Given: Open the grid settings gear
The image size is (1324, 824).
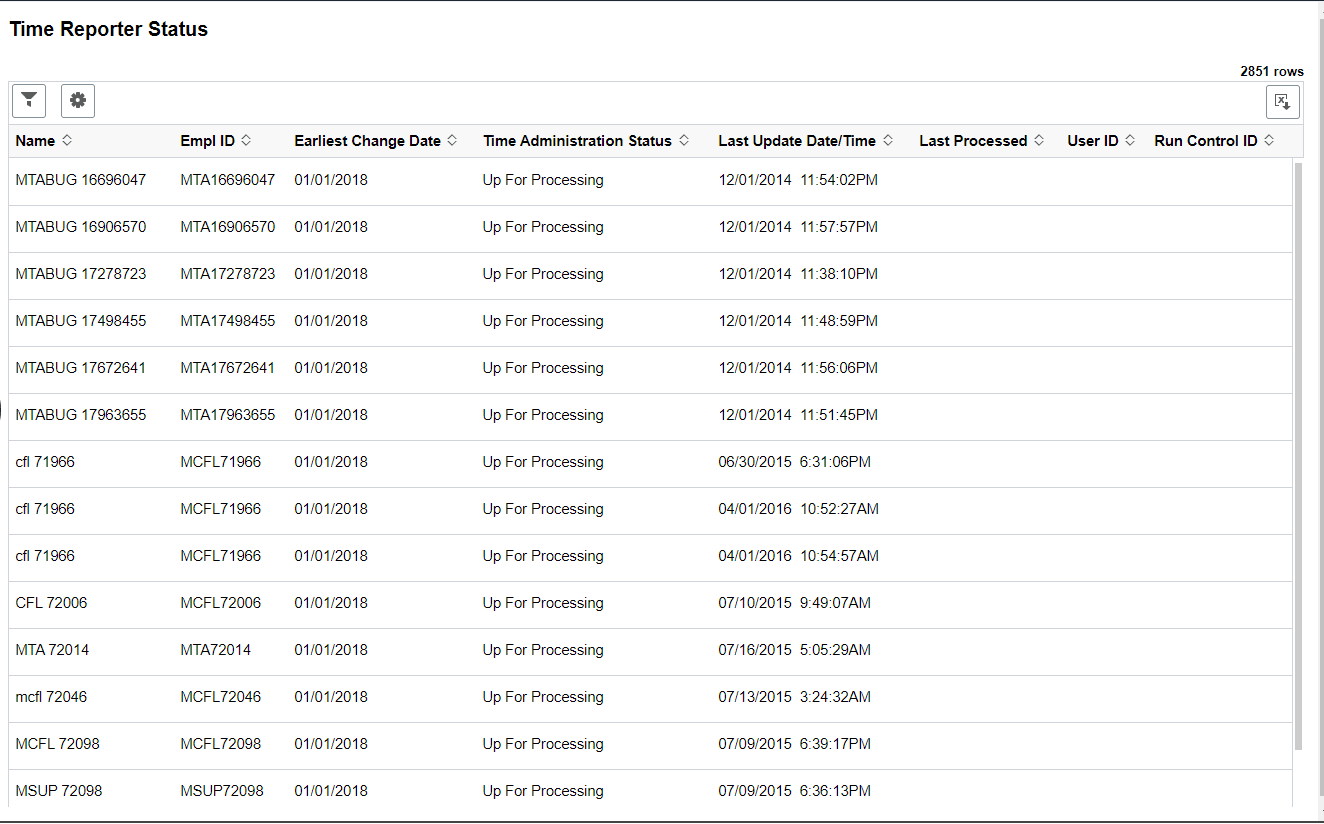Looking at the screenshot, I should tap(78, 100).
